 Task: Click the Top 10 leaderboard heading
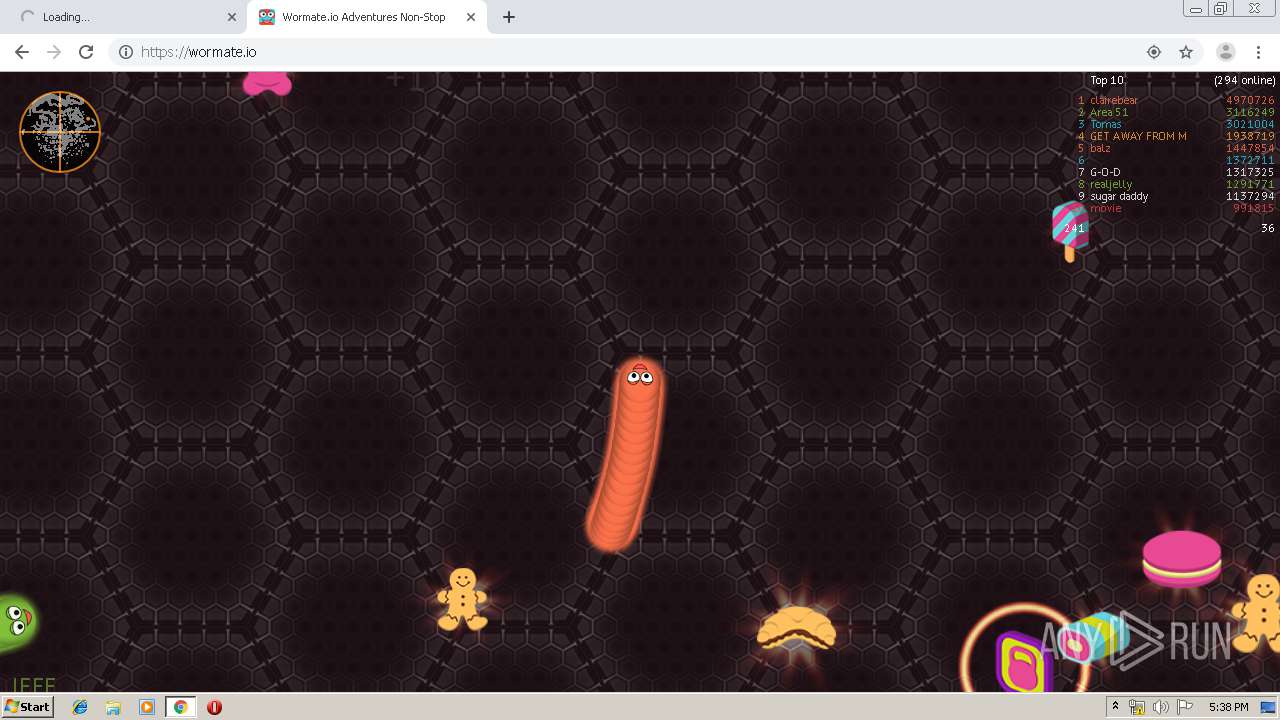(1107, 80)
